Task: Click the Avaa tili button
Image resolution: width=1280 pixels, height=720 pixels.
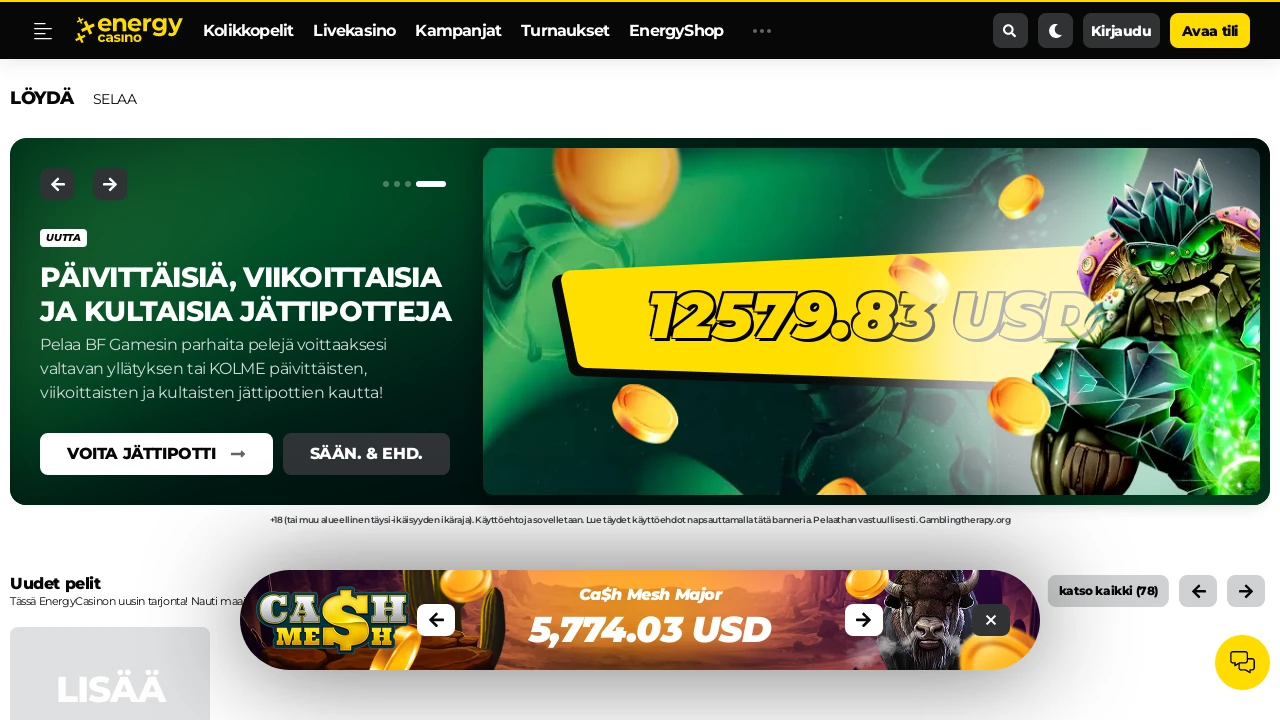Action: tap(1210, 31)
